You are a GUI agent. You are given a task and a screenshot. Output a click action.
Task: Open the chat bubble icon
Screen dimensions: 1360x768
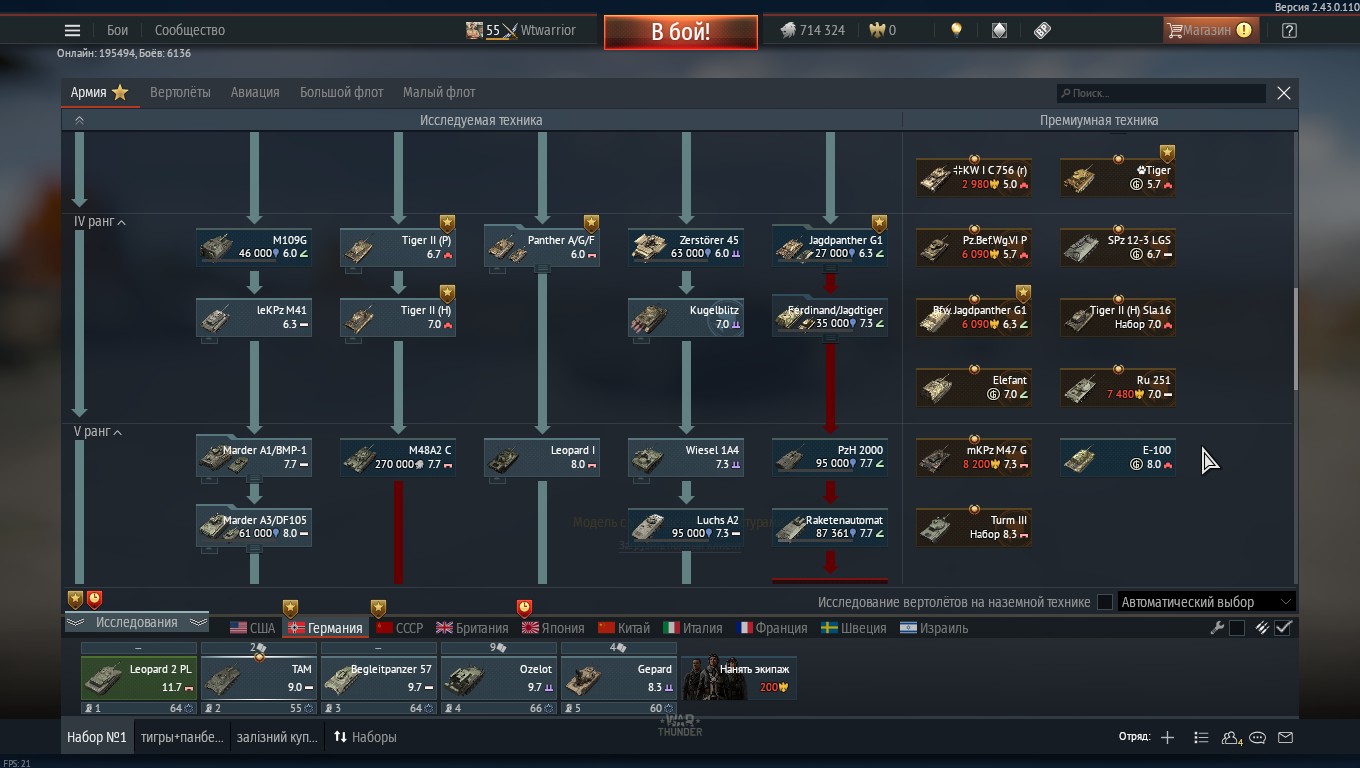click(1258, 738)
